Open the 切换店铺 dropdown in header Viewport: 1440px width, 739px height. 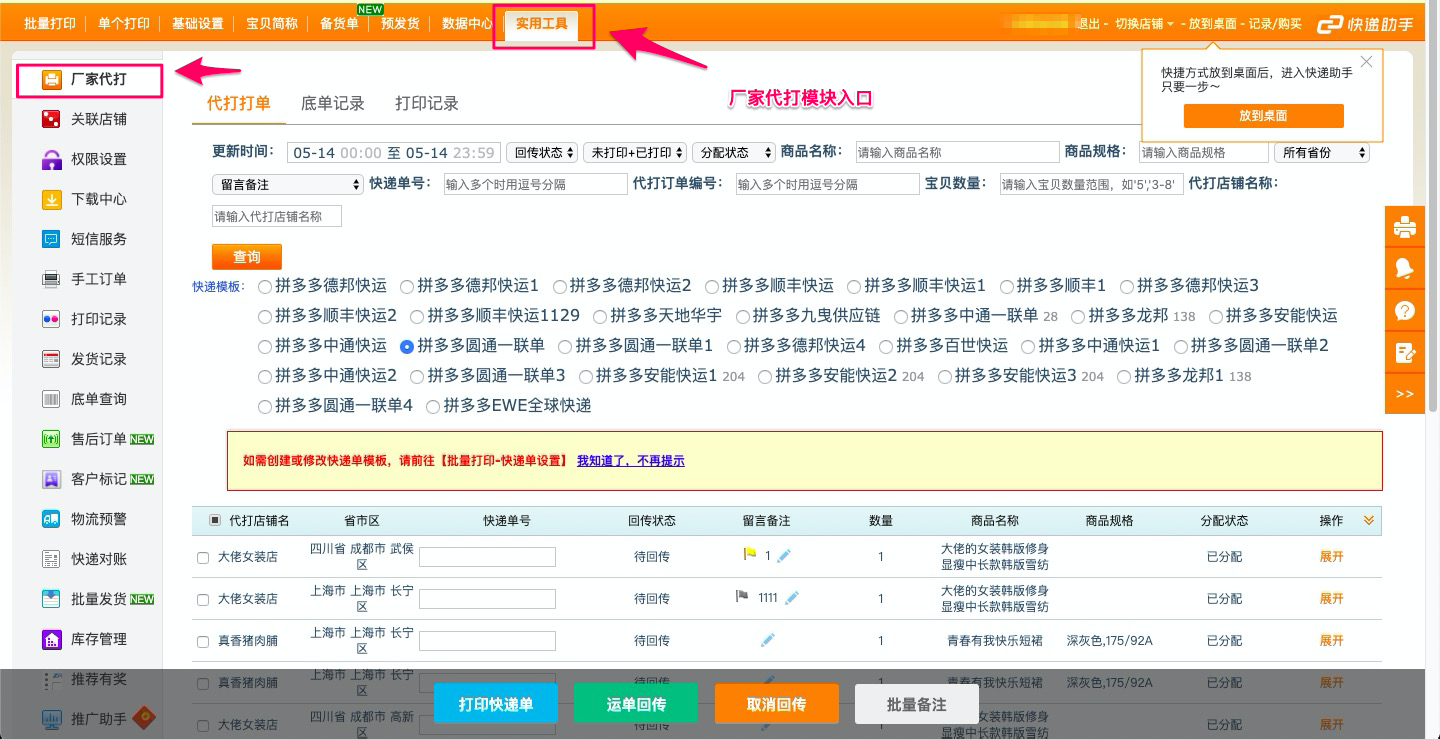point(1144,24)
